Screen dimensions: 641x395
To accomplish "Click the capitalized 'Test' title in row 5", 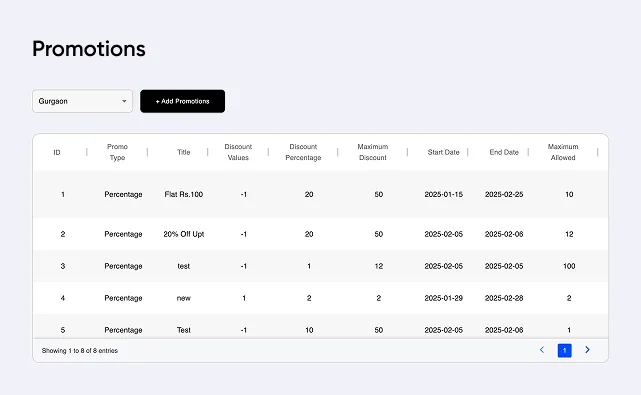I will pos(184,330).
